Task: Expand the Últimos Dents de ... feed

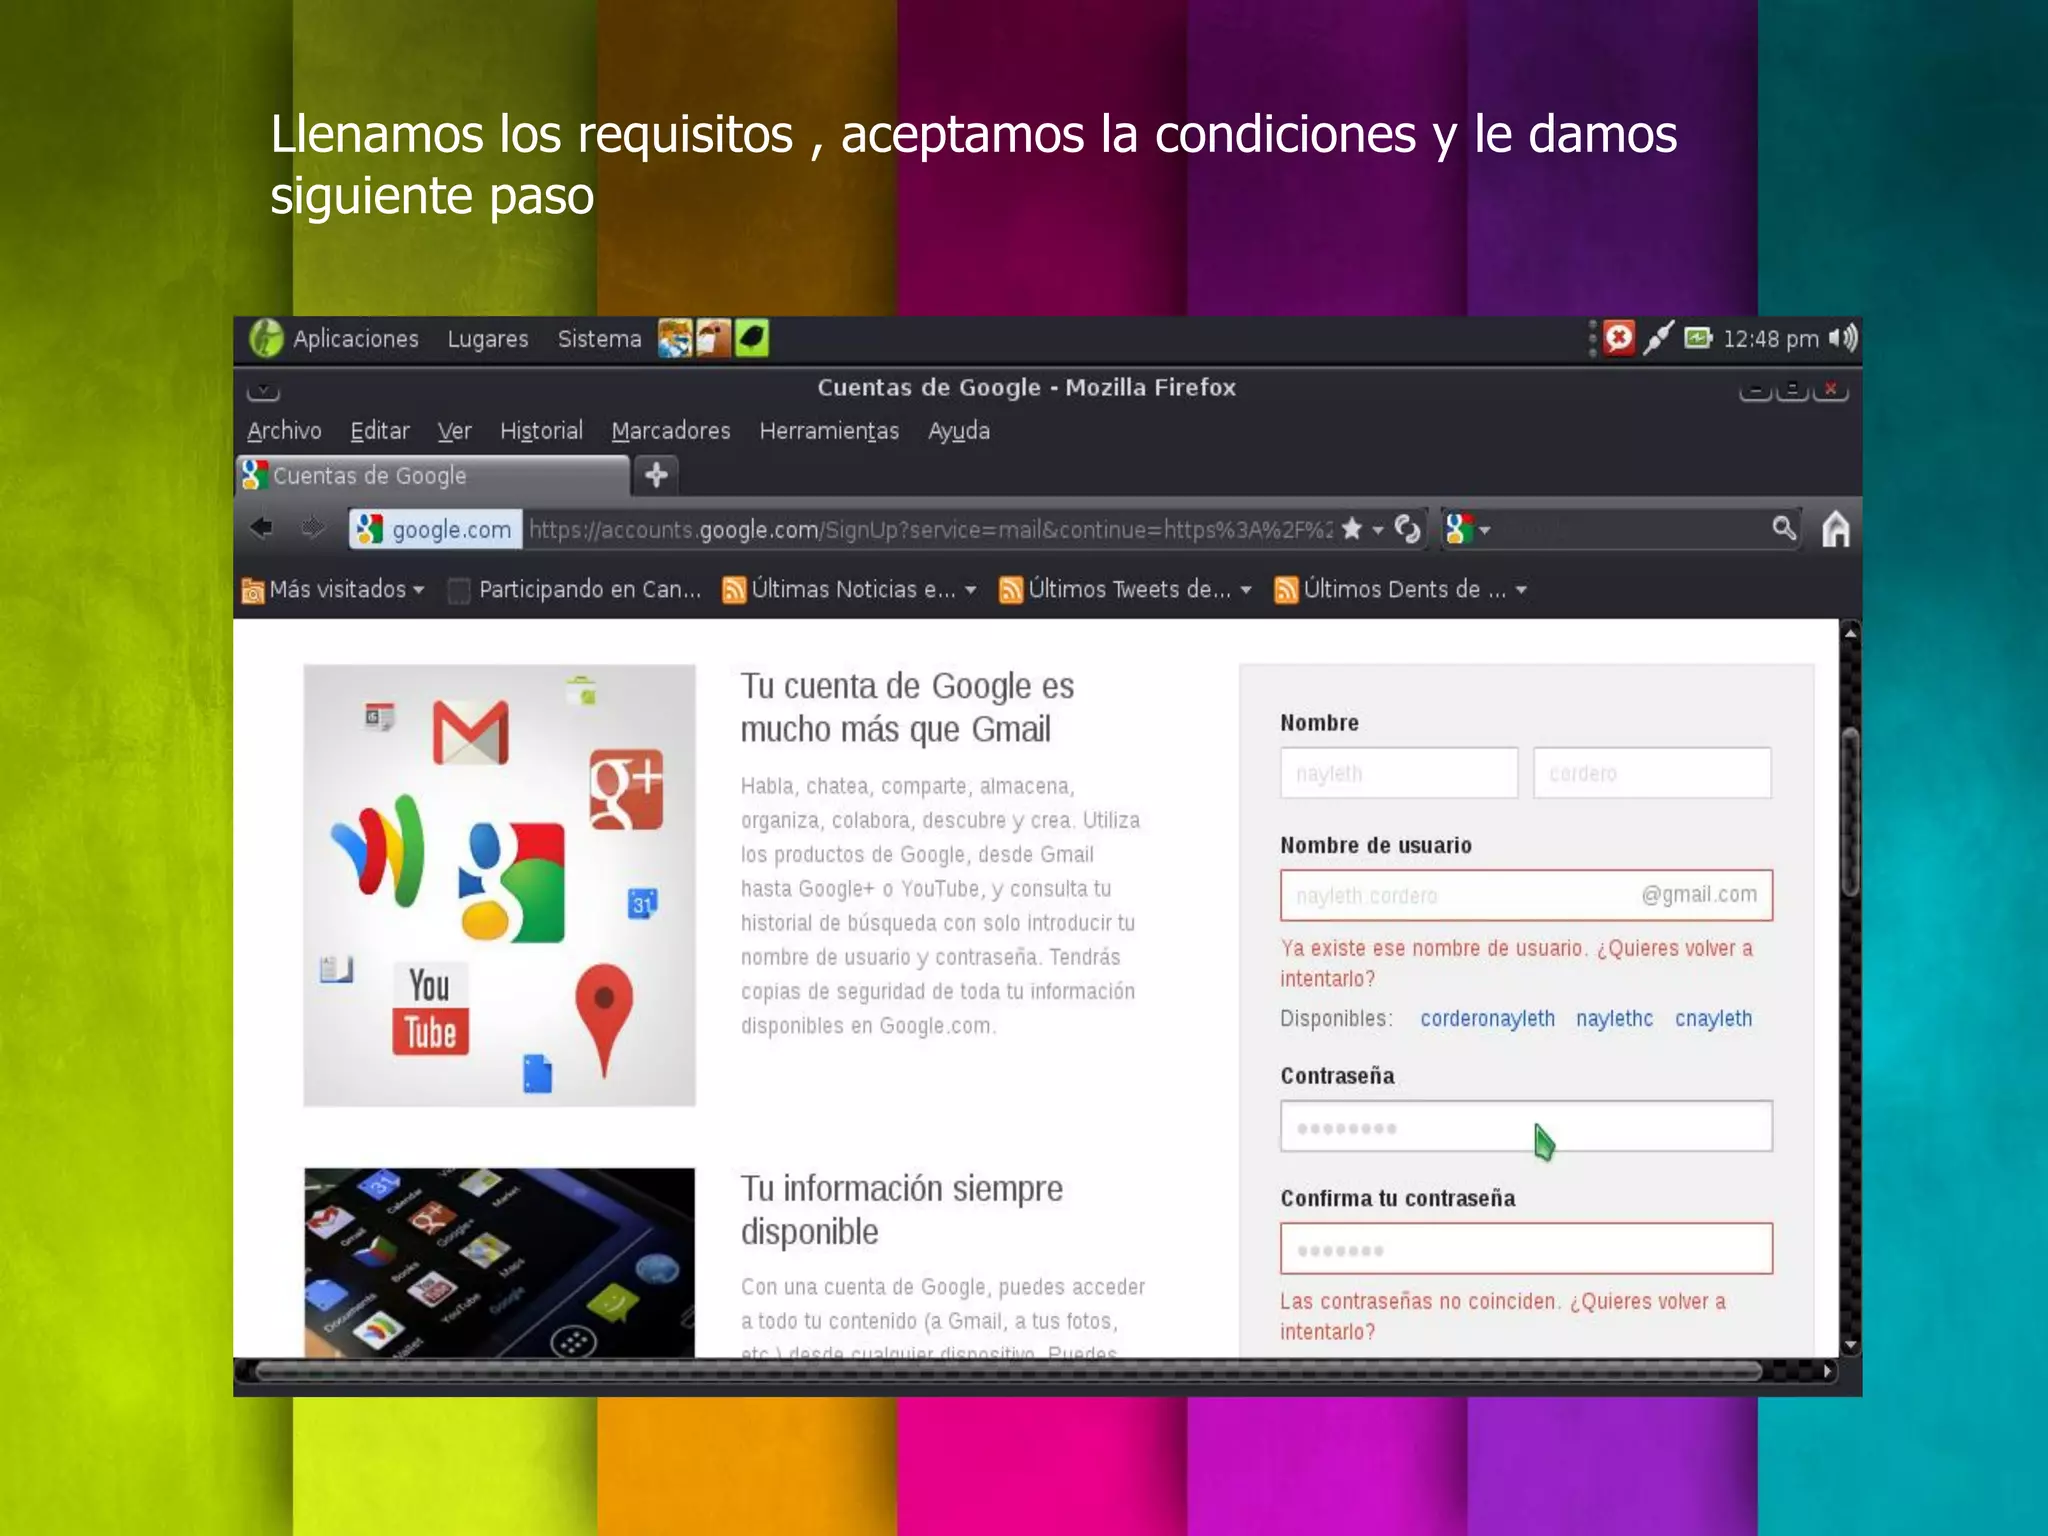Action: [x=1400, y=590]
